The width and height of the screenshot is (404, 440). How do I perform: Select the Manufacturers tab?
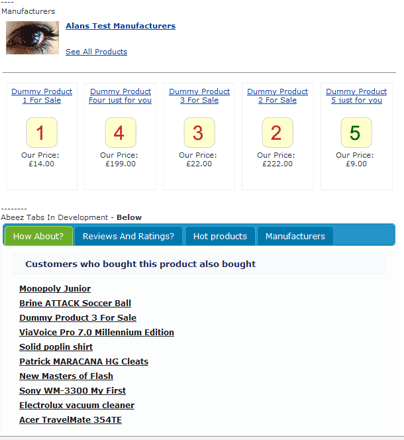pyautogui.click(x=295, y=236)
